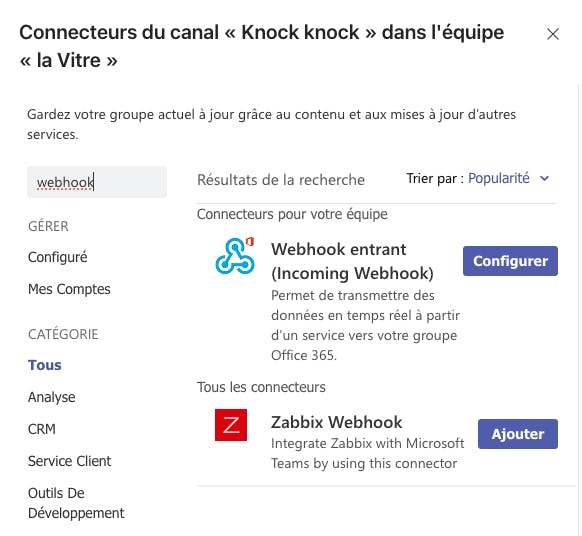Viewport: 582px width, 536px height.
Task: Click the Office 365 badge on webhook icon
Action: coord(250,242)
